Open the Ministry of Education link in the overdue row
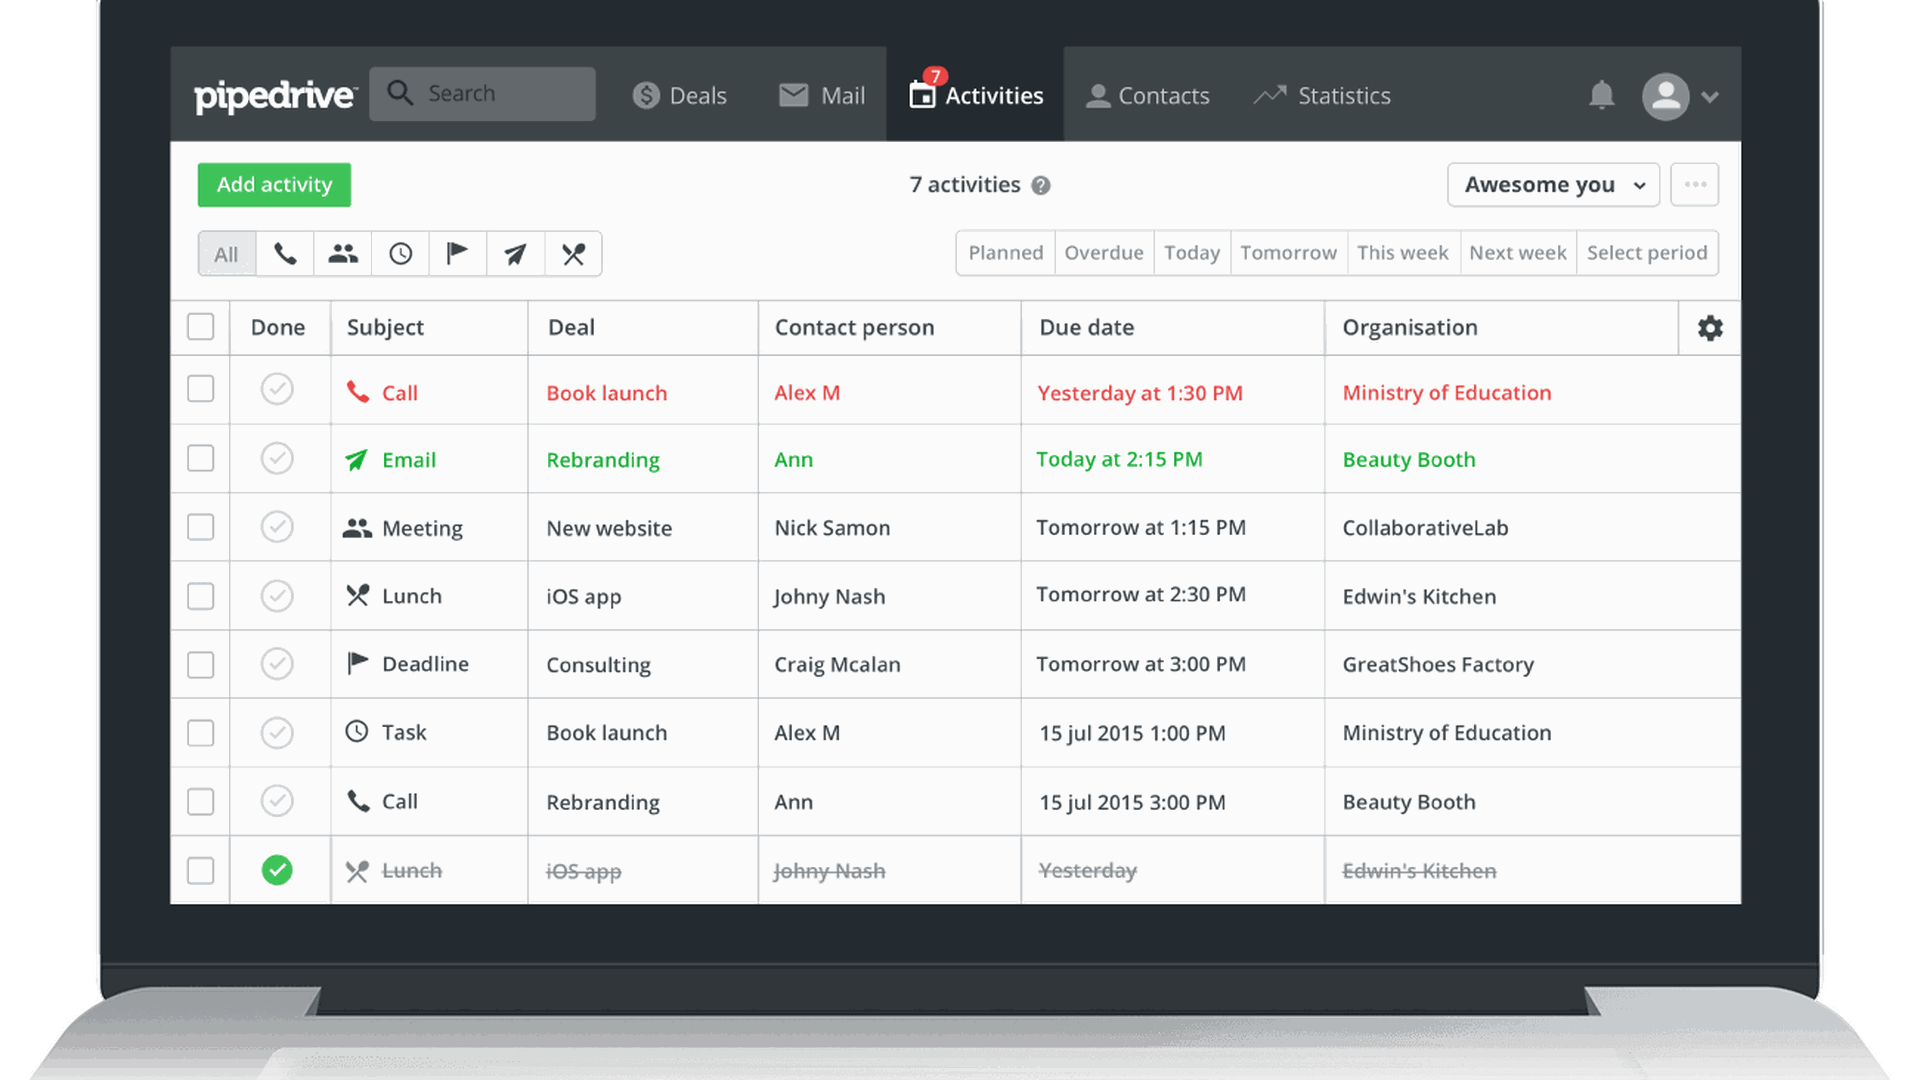This screenshot has height=1080, width=1920. point(1446,393)
